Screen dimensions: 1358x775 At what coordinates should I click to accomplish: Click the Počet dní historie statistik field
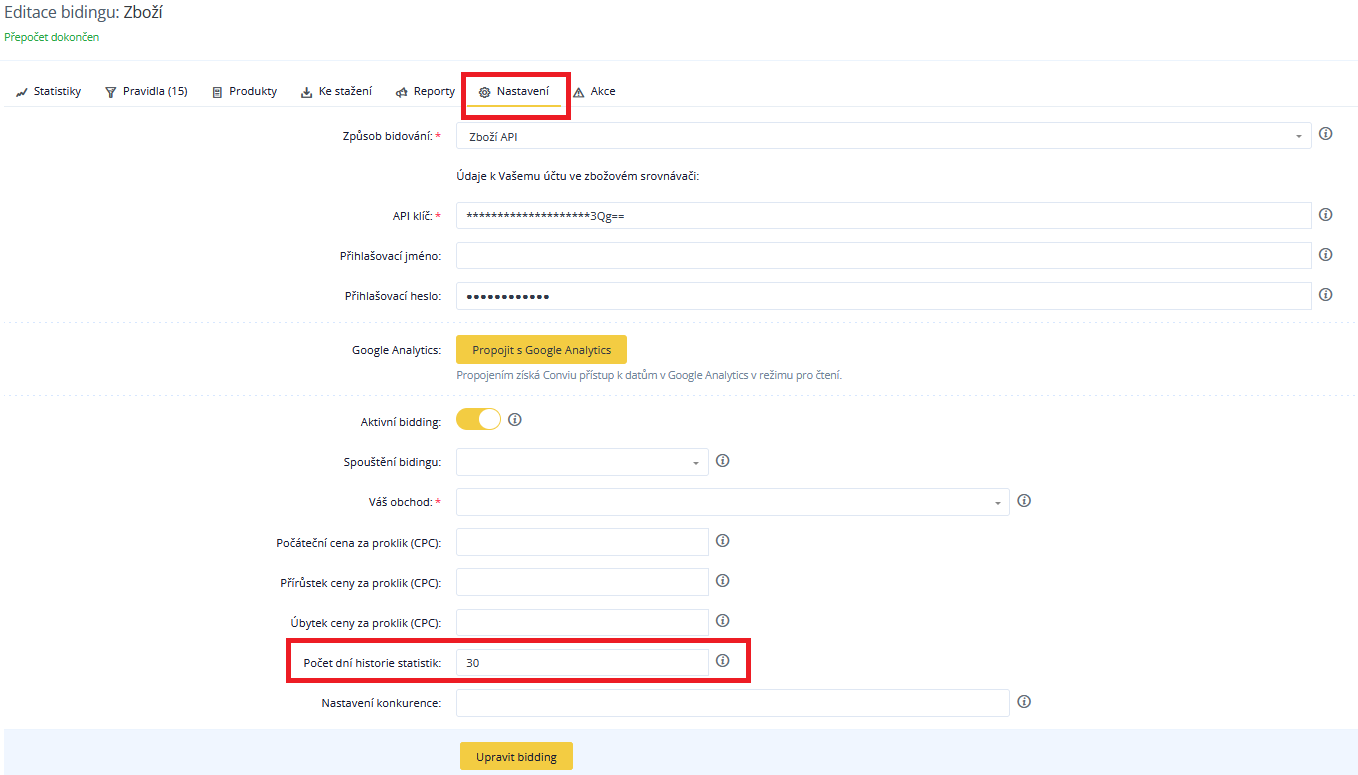tap(582, 662)
